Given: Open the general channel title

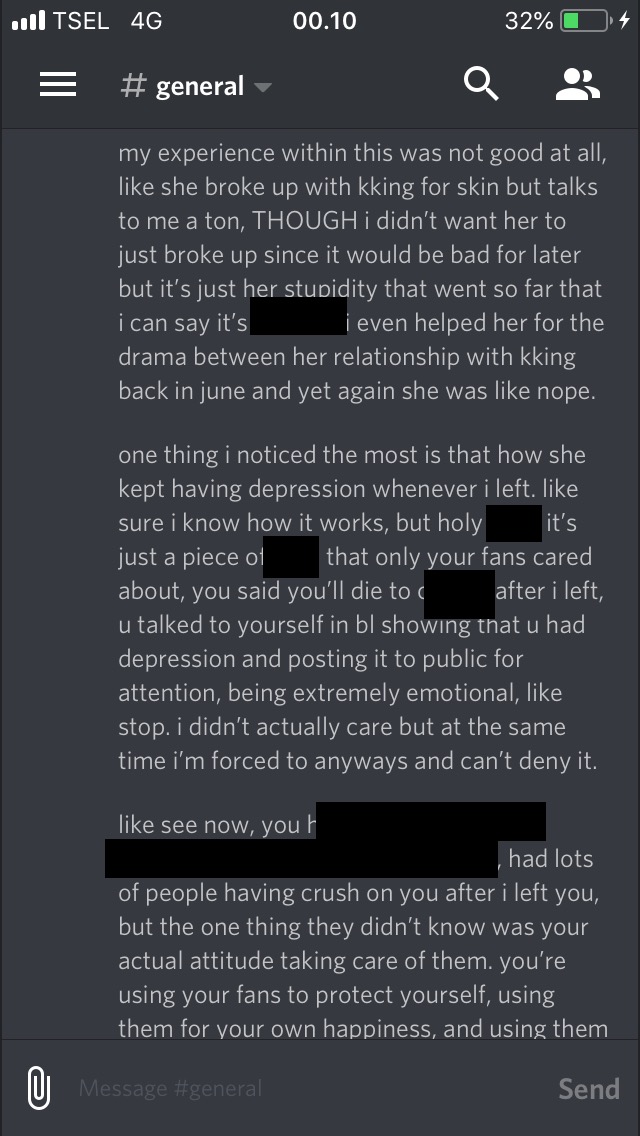Looking at the screenshot, I should (199, 86).
